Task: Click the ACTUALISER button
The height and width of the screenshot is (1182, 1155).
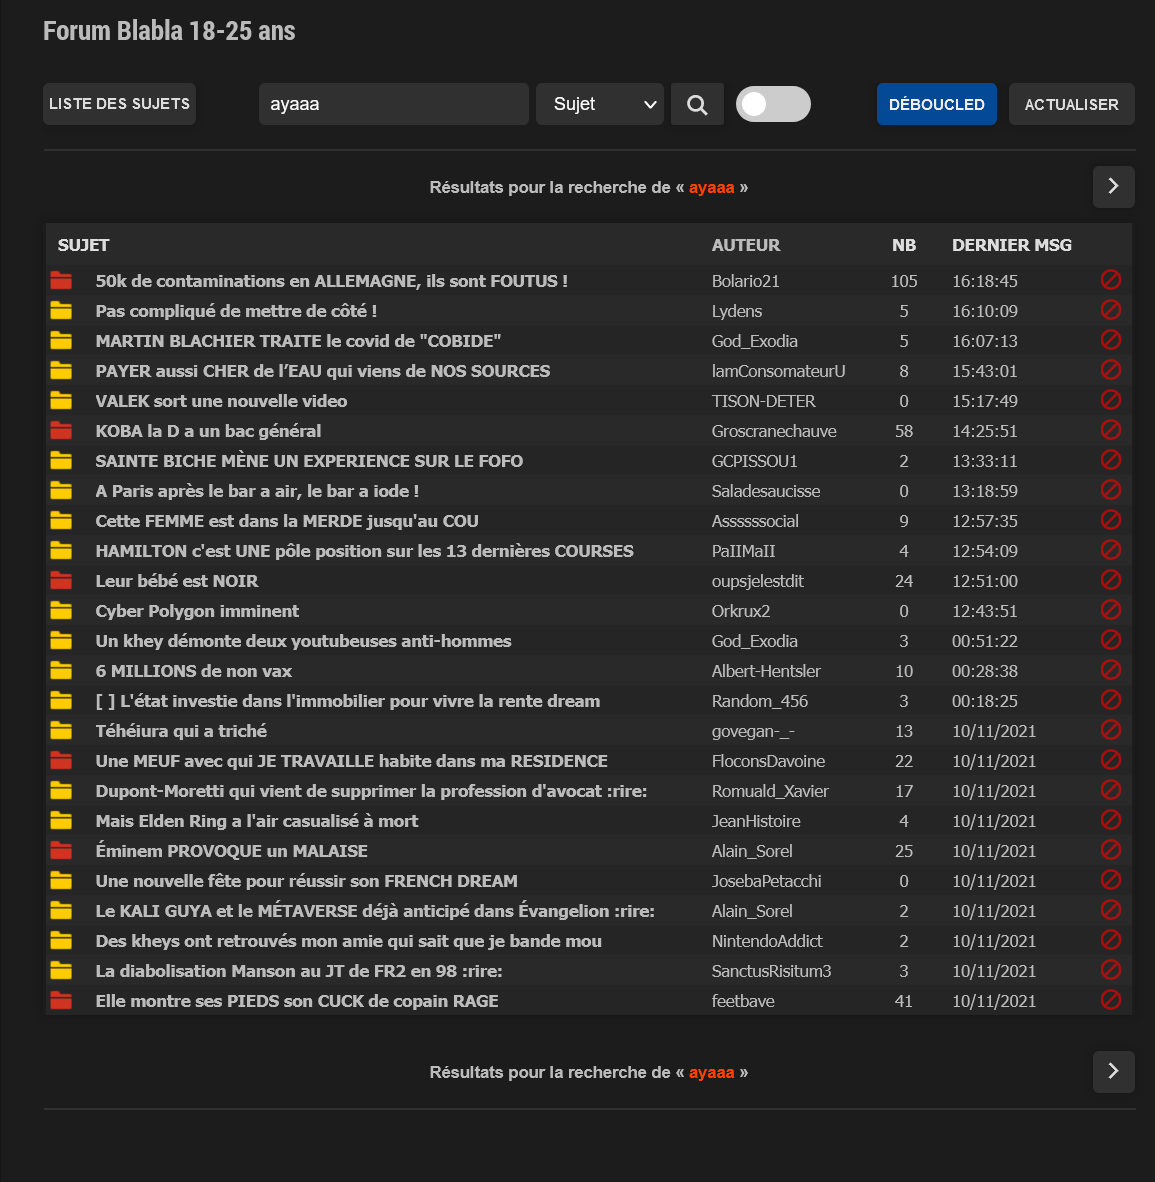Action: [x=1071, y=104]
